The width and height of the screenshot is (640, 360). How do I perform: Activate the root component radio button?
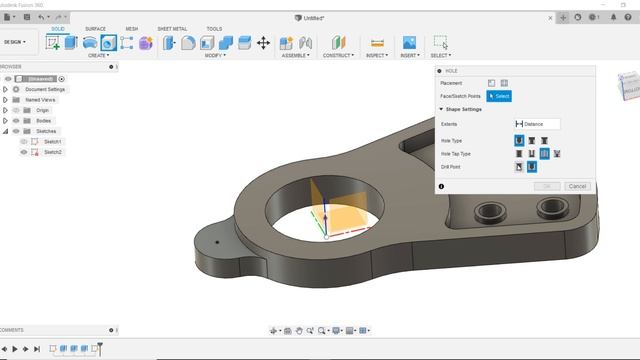(x=62, y=79)
